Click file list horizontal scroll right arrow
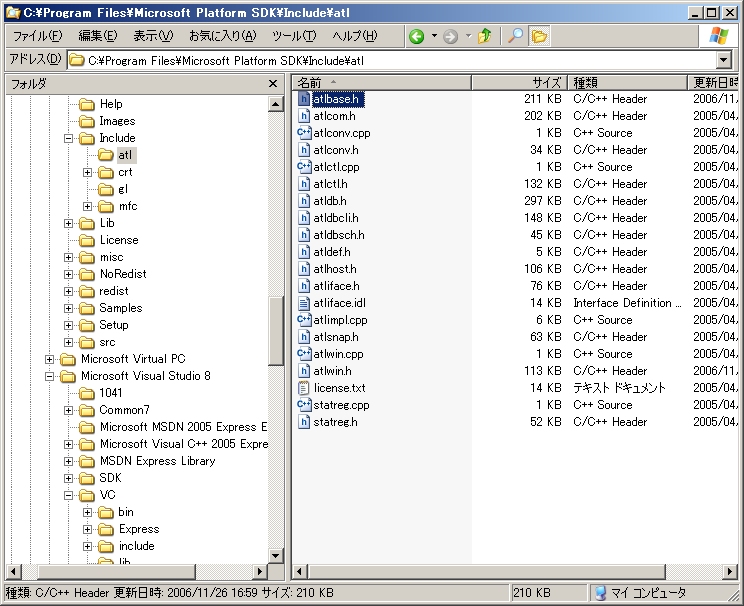 tap(730, 571)
